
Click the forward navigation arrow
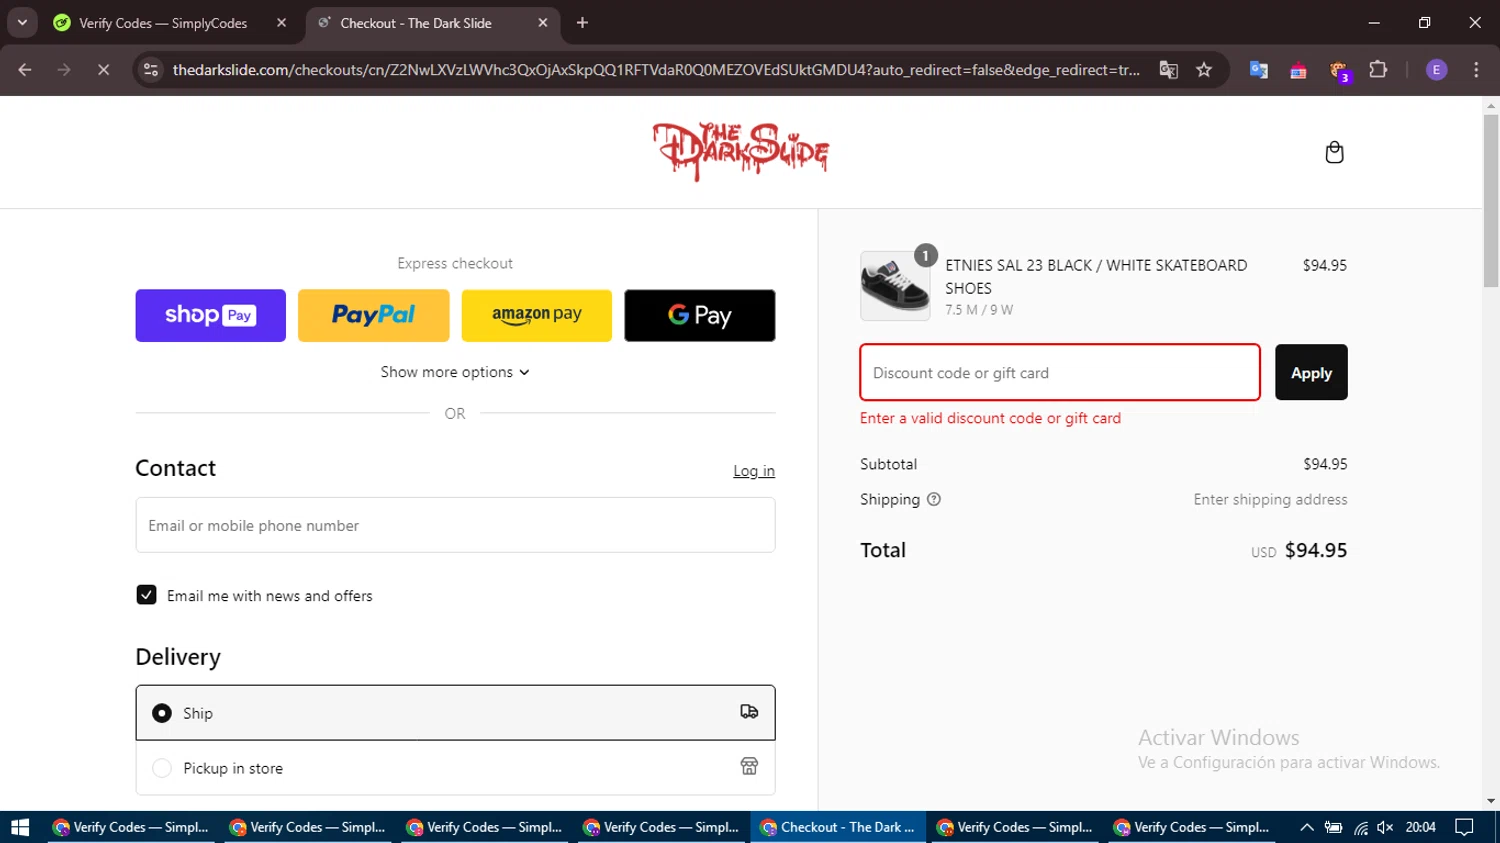click(x=64, y=70)
